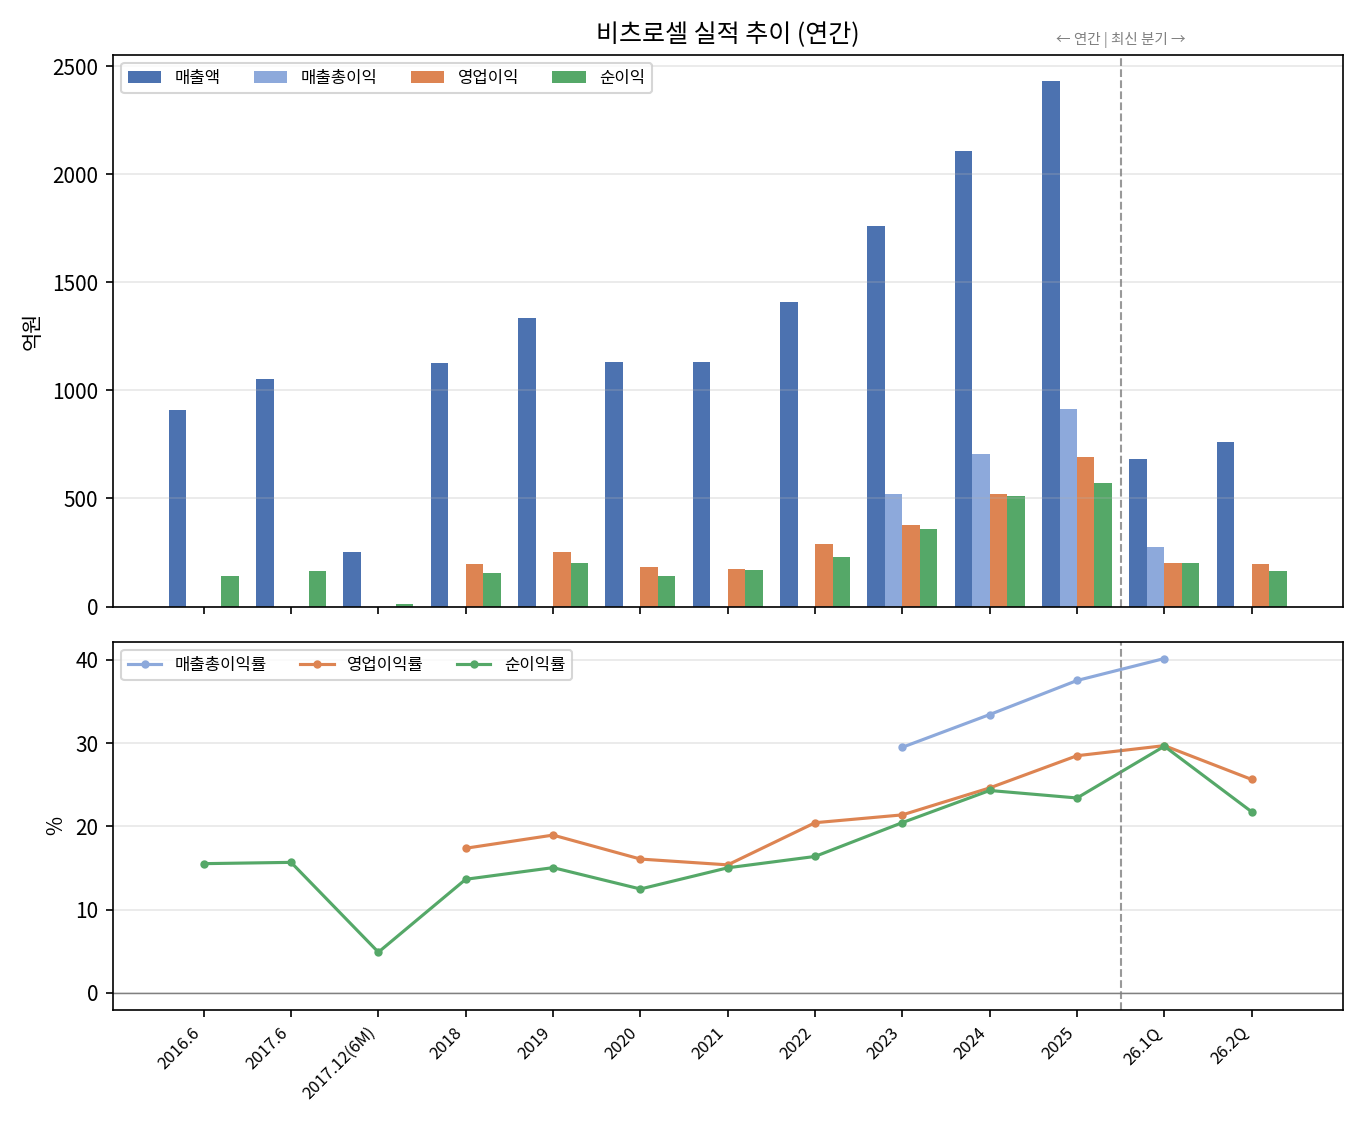Click the 2020 x-axis label
This screenshot has height=1125, width=1365.
pyautogui.click(x=622, y=1042)
